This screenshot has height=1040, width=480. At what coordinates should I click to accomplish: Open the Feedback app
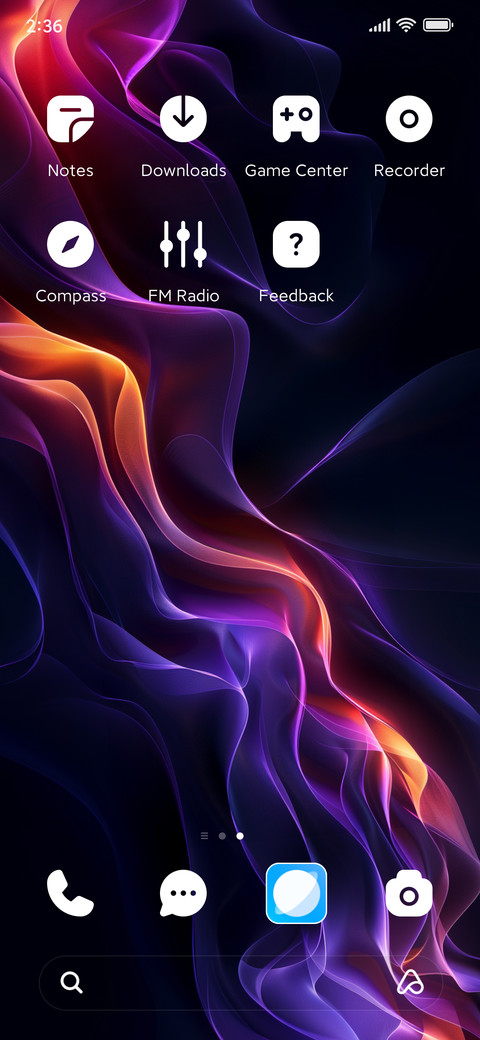tap(296, 245)
